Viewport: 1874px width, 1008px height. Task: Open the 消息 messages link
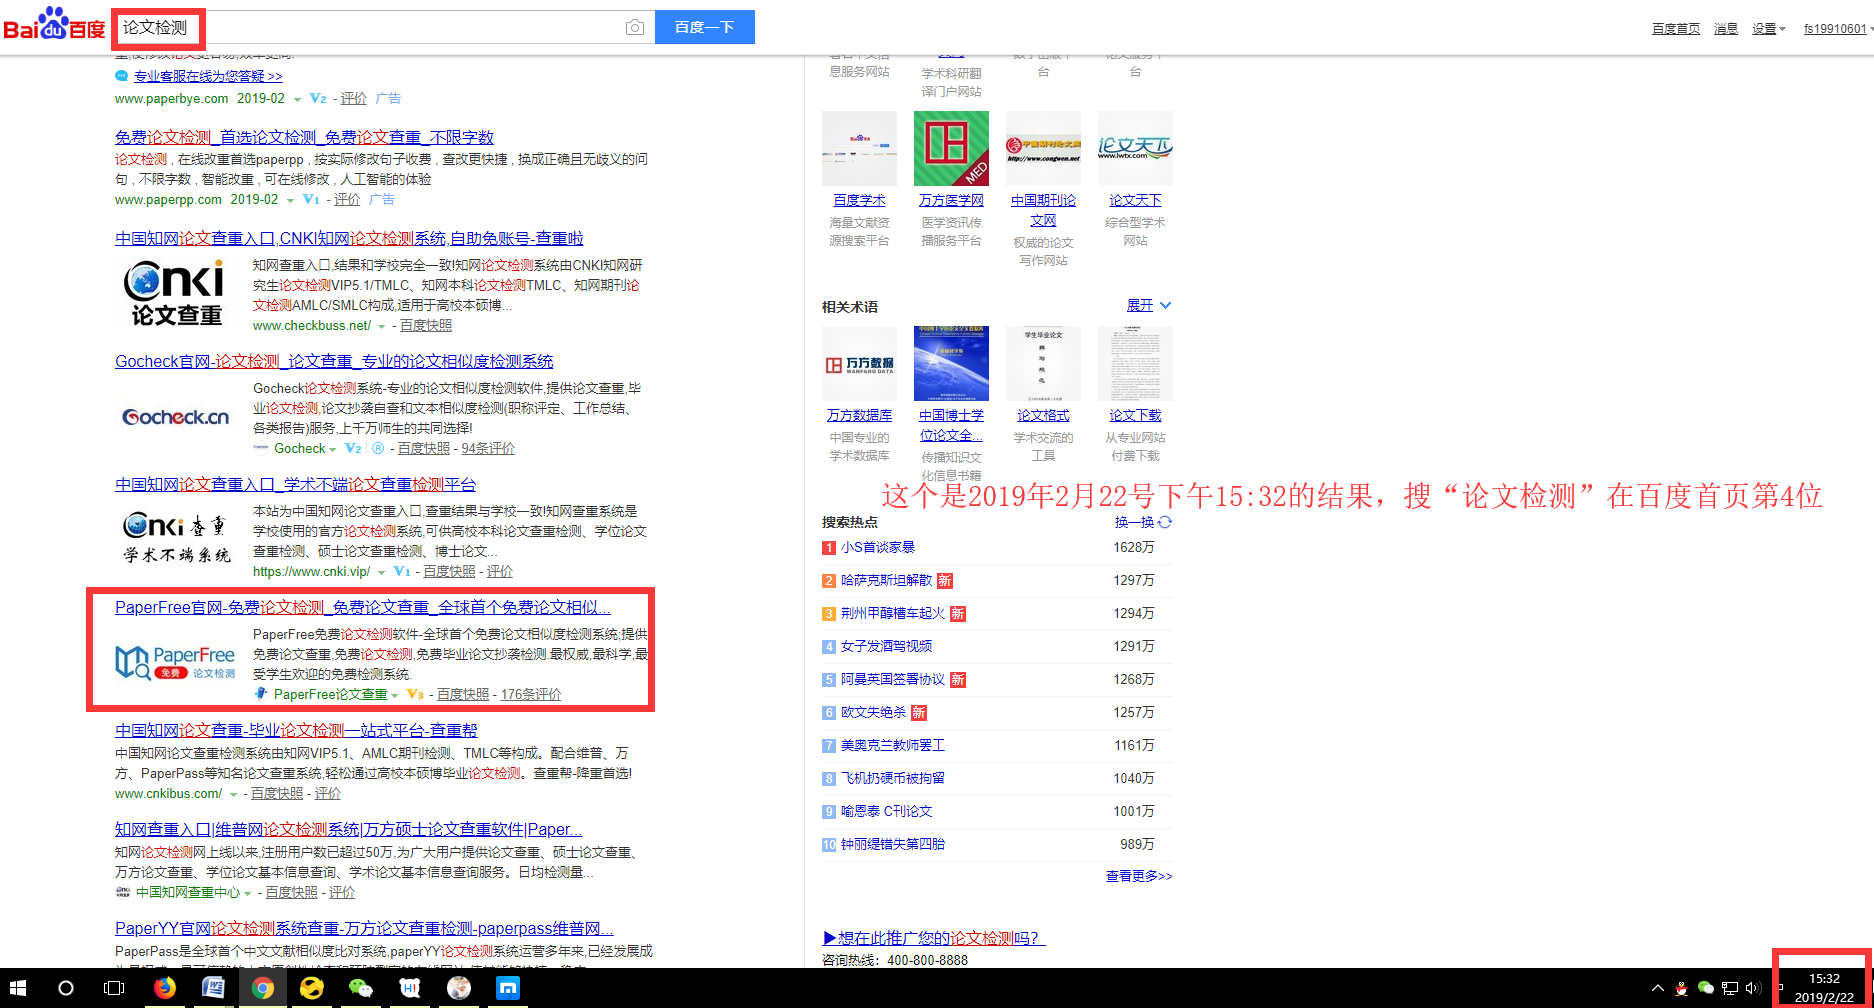point(1726,28)
